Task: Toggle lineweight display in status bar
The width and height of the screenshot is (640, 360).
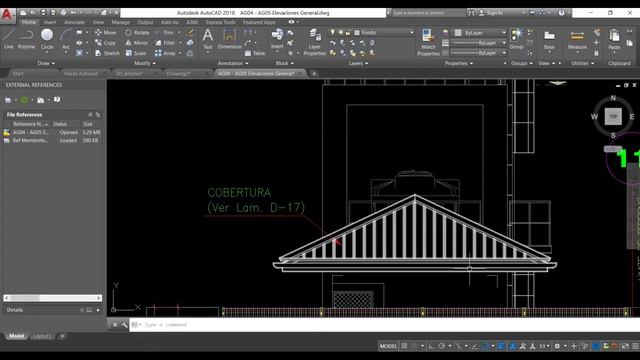Action: (x=501, y=346)
